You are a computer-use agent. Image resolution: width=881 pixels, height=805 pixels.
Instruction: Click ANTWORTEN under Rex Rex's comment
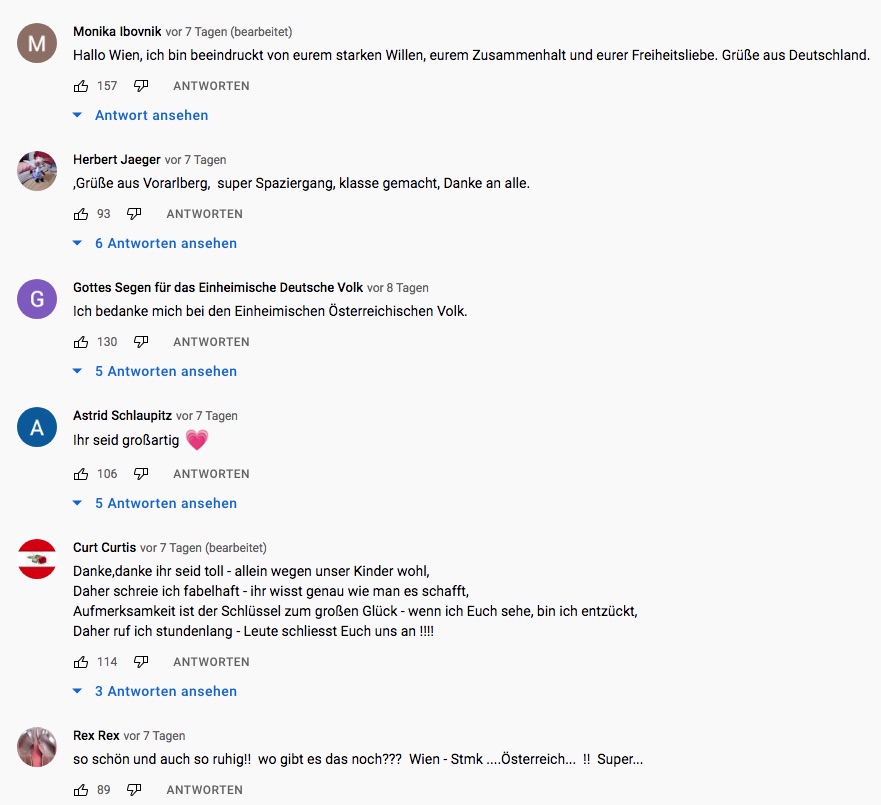click(x=204, y=790)
